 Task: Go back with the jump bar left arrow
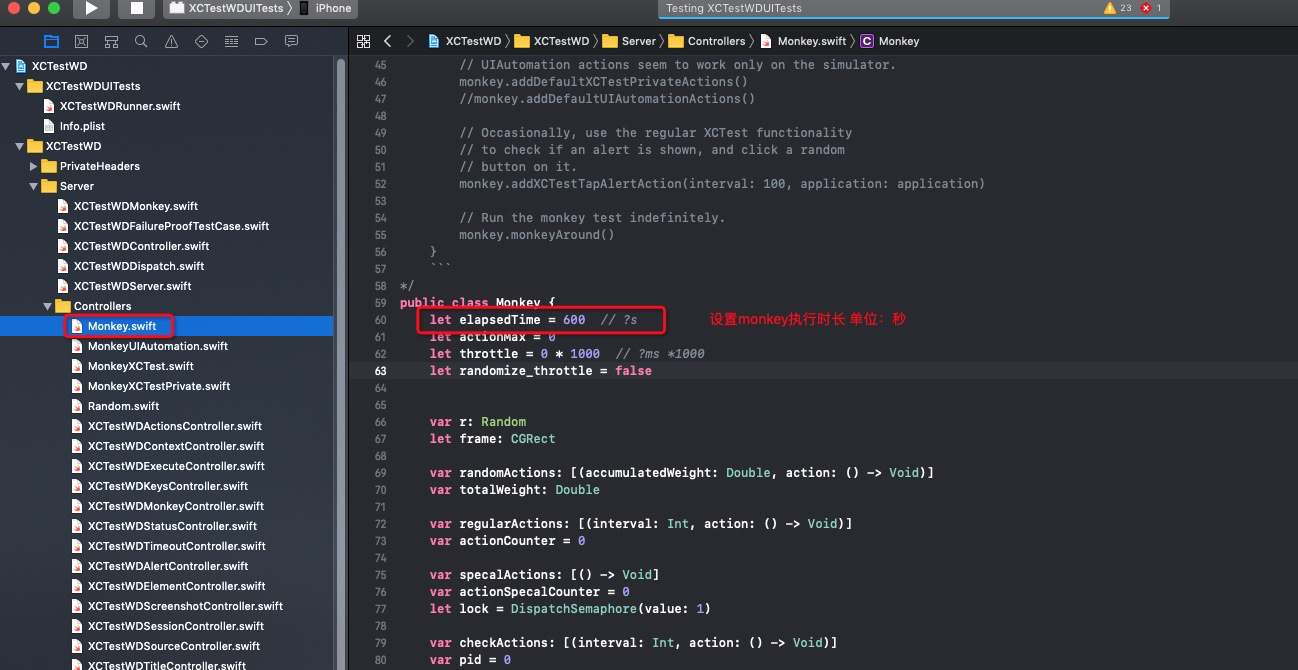tap(388, 41)
